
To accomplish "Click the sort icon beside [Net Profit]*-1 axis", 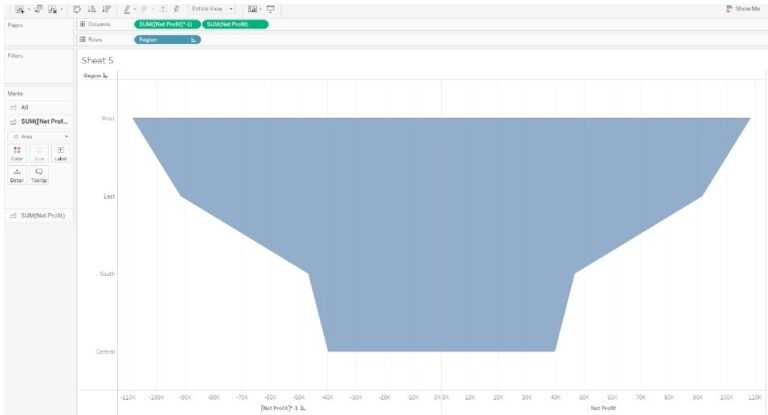I will (303, 408).
